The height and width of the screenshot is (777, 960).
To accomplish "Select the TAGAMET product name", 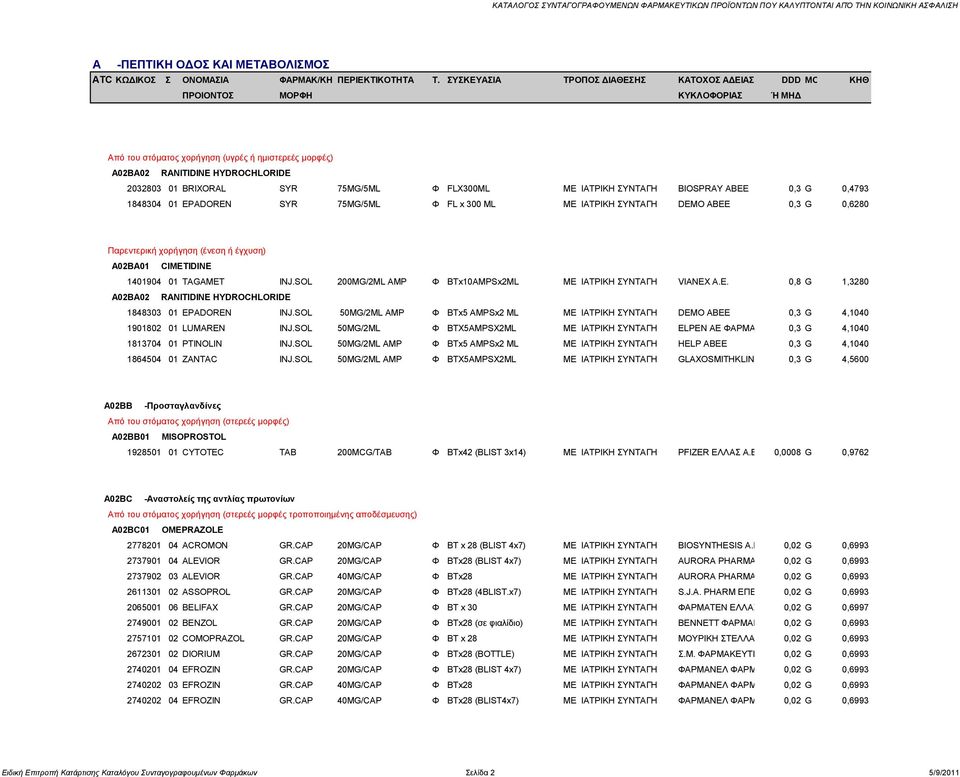I will [203, 282].
